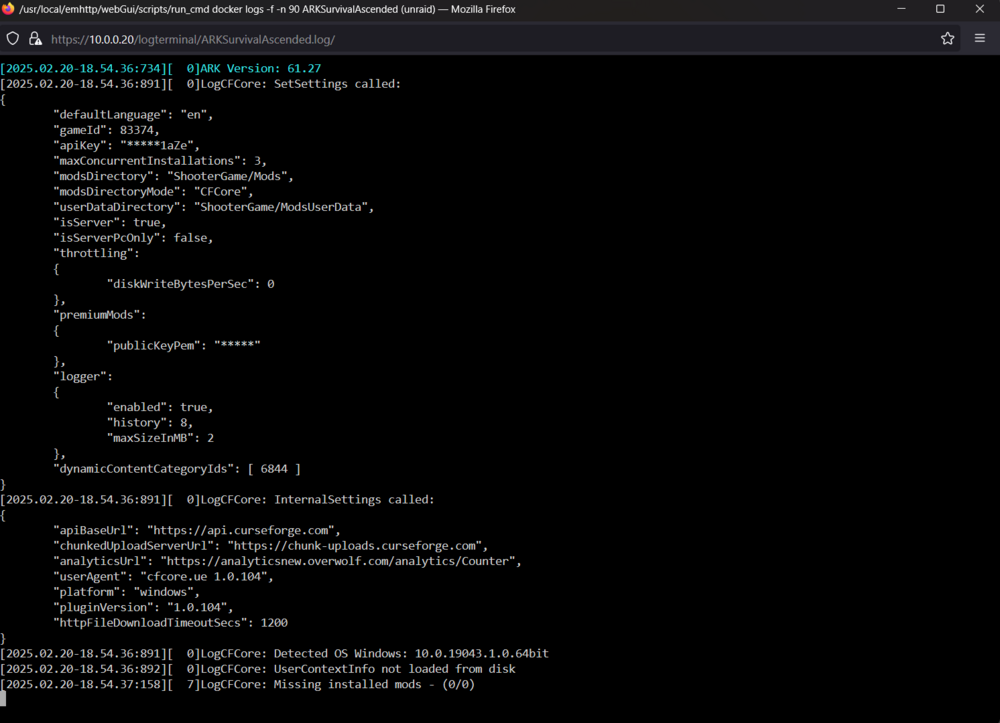The height and width of the screenshot is (723, 1000).
Task: Click the "throttling" key line
Action: point(96,253)
